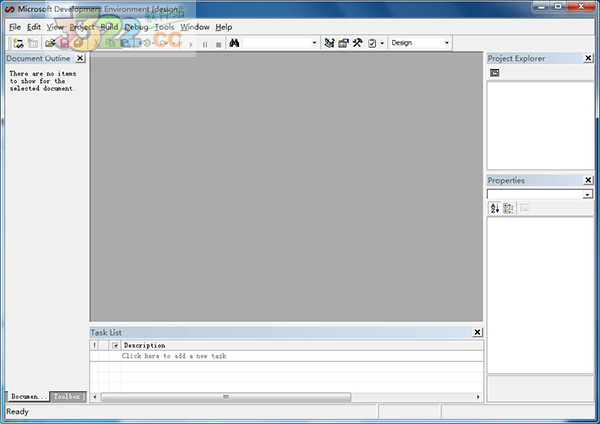Show the Project Explorer via toolbar icon

point(329,43)
